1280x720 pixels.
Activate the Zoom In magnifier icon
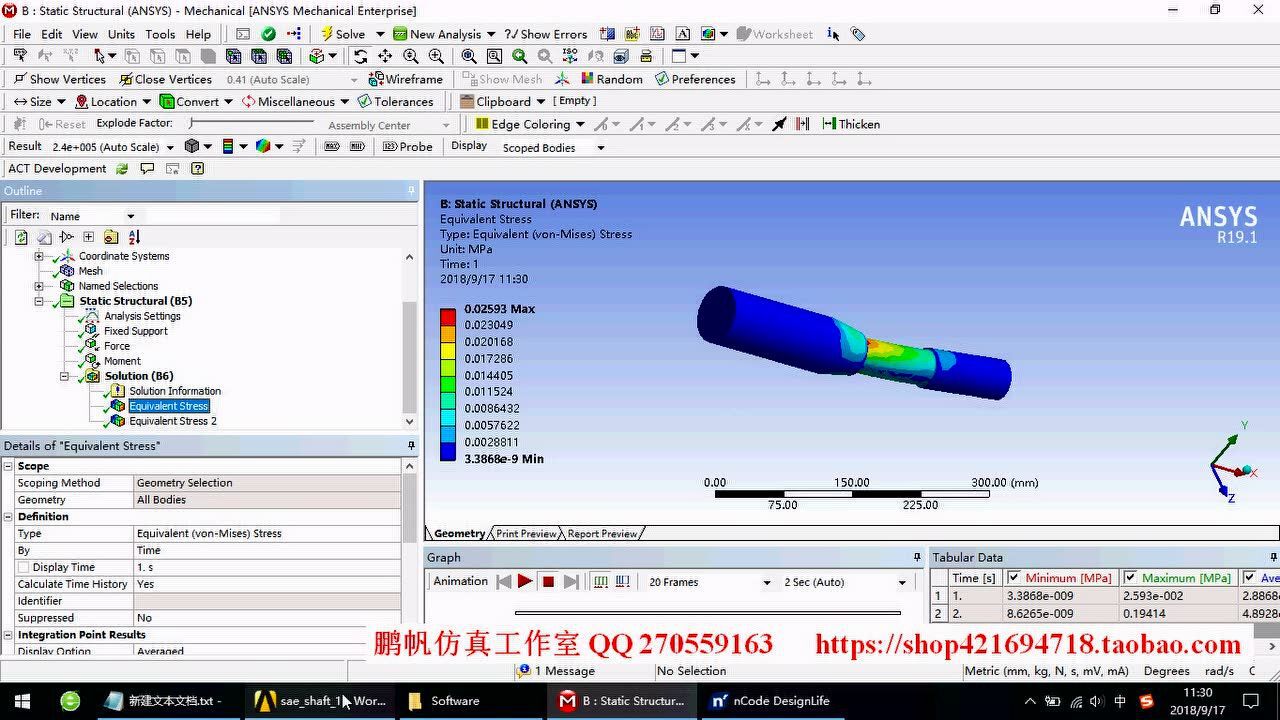(x=436, y=56)
